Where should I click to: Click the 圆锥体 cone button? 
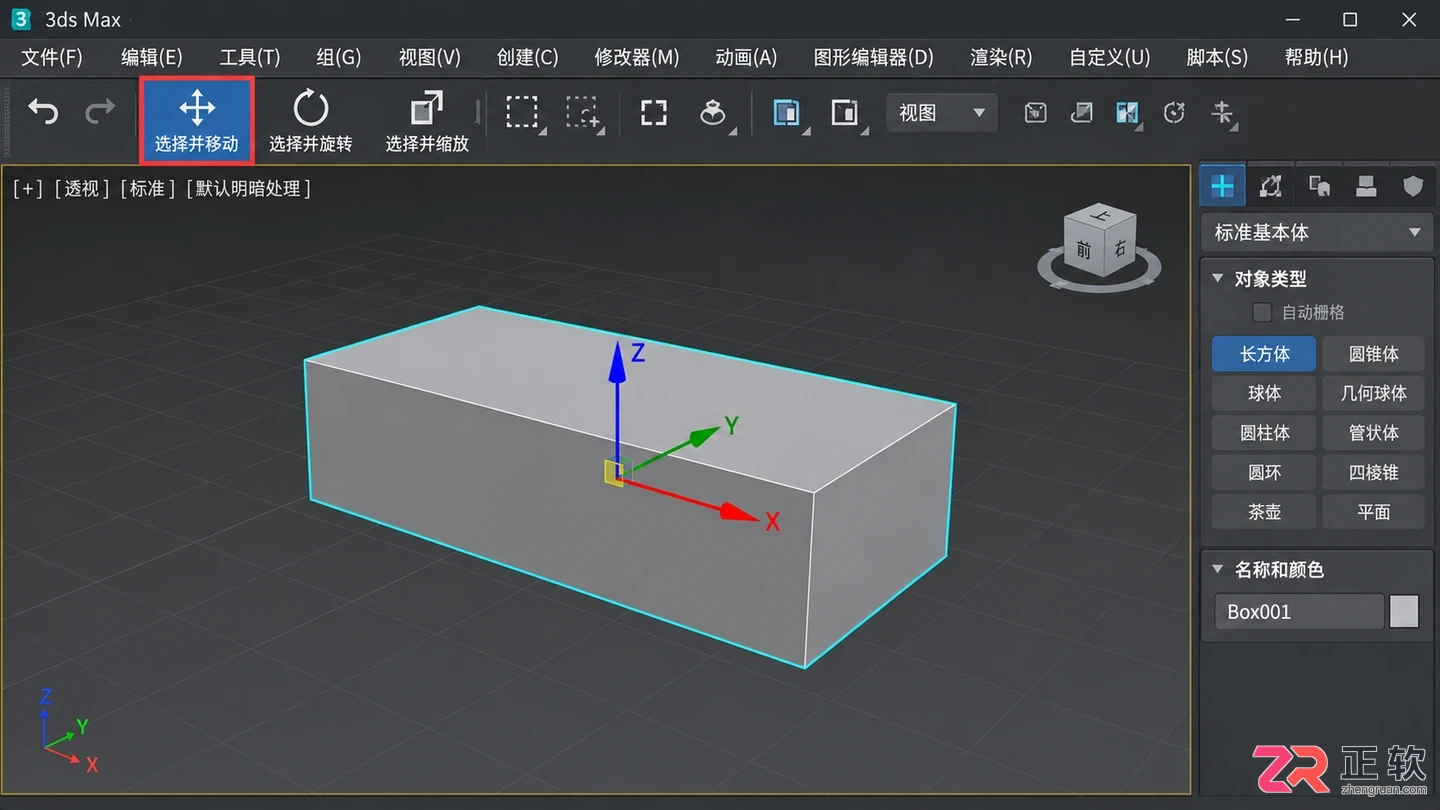click(1373, 354)
